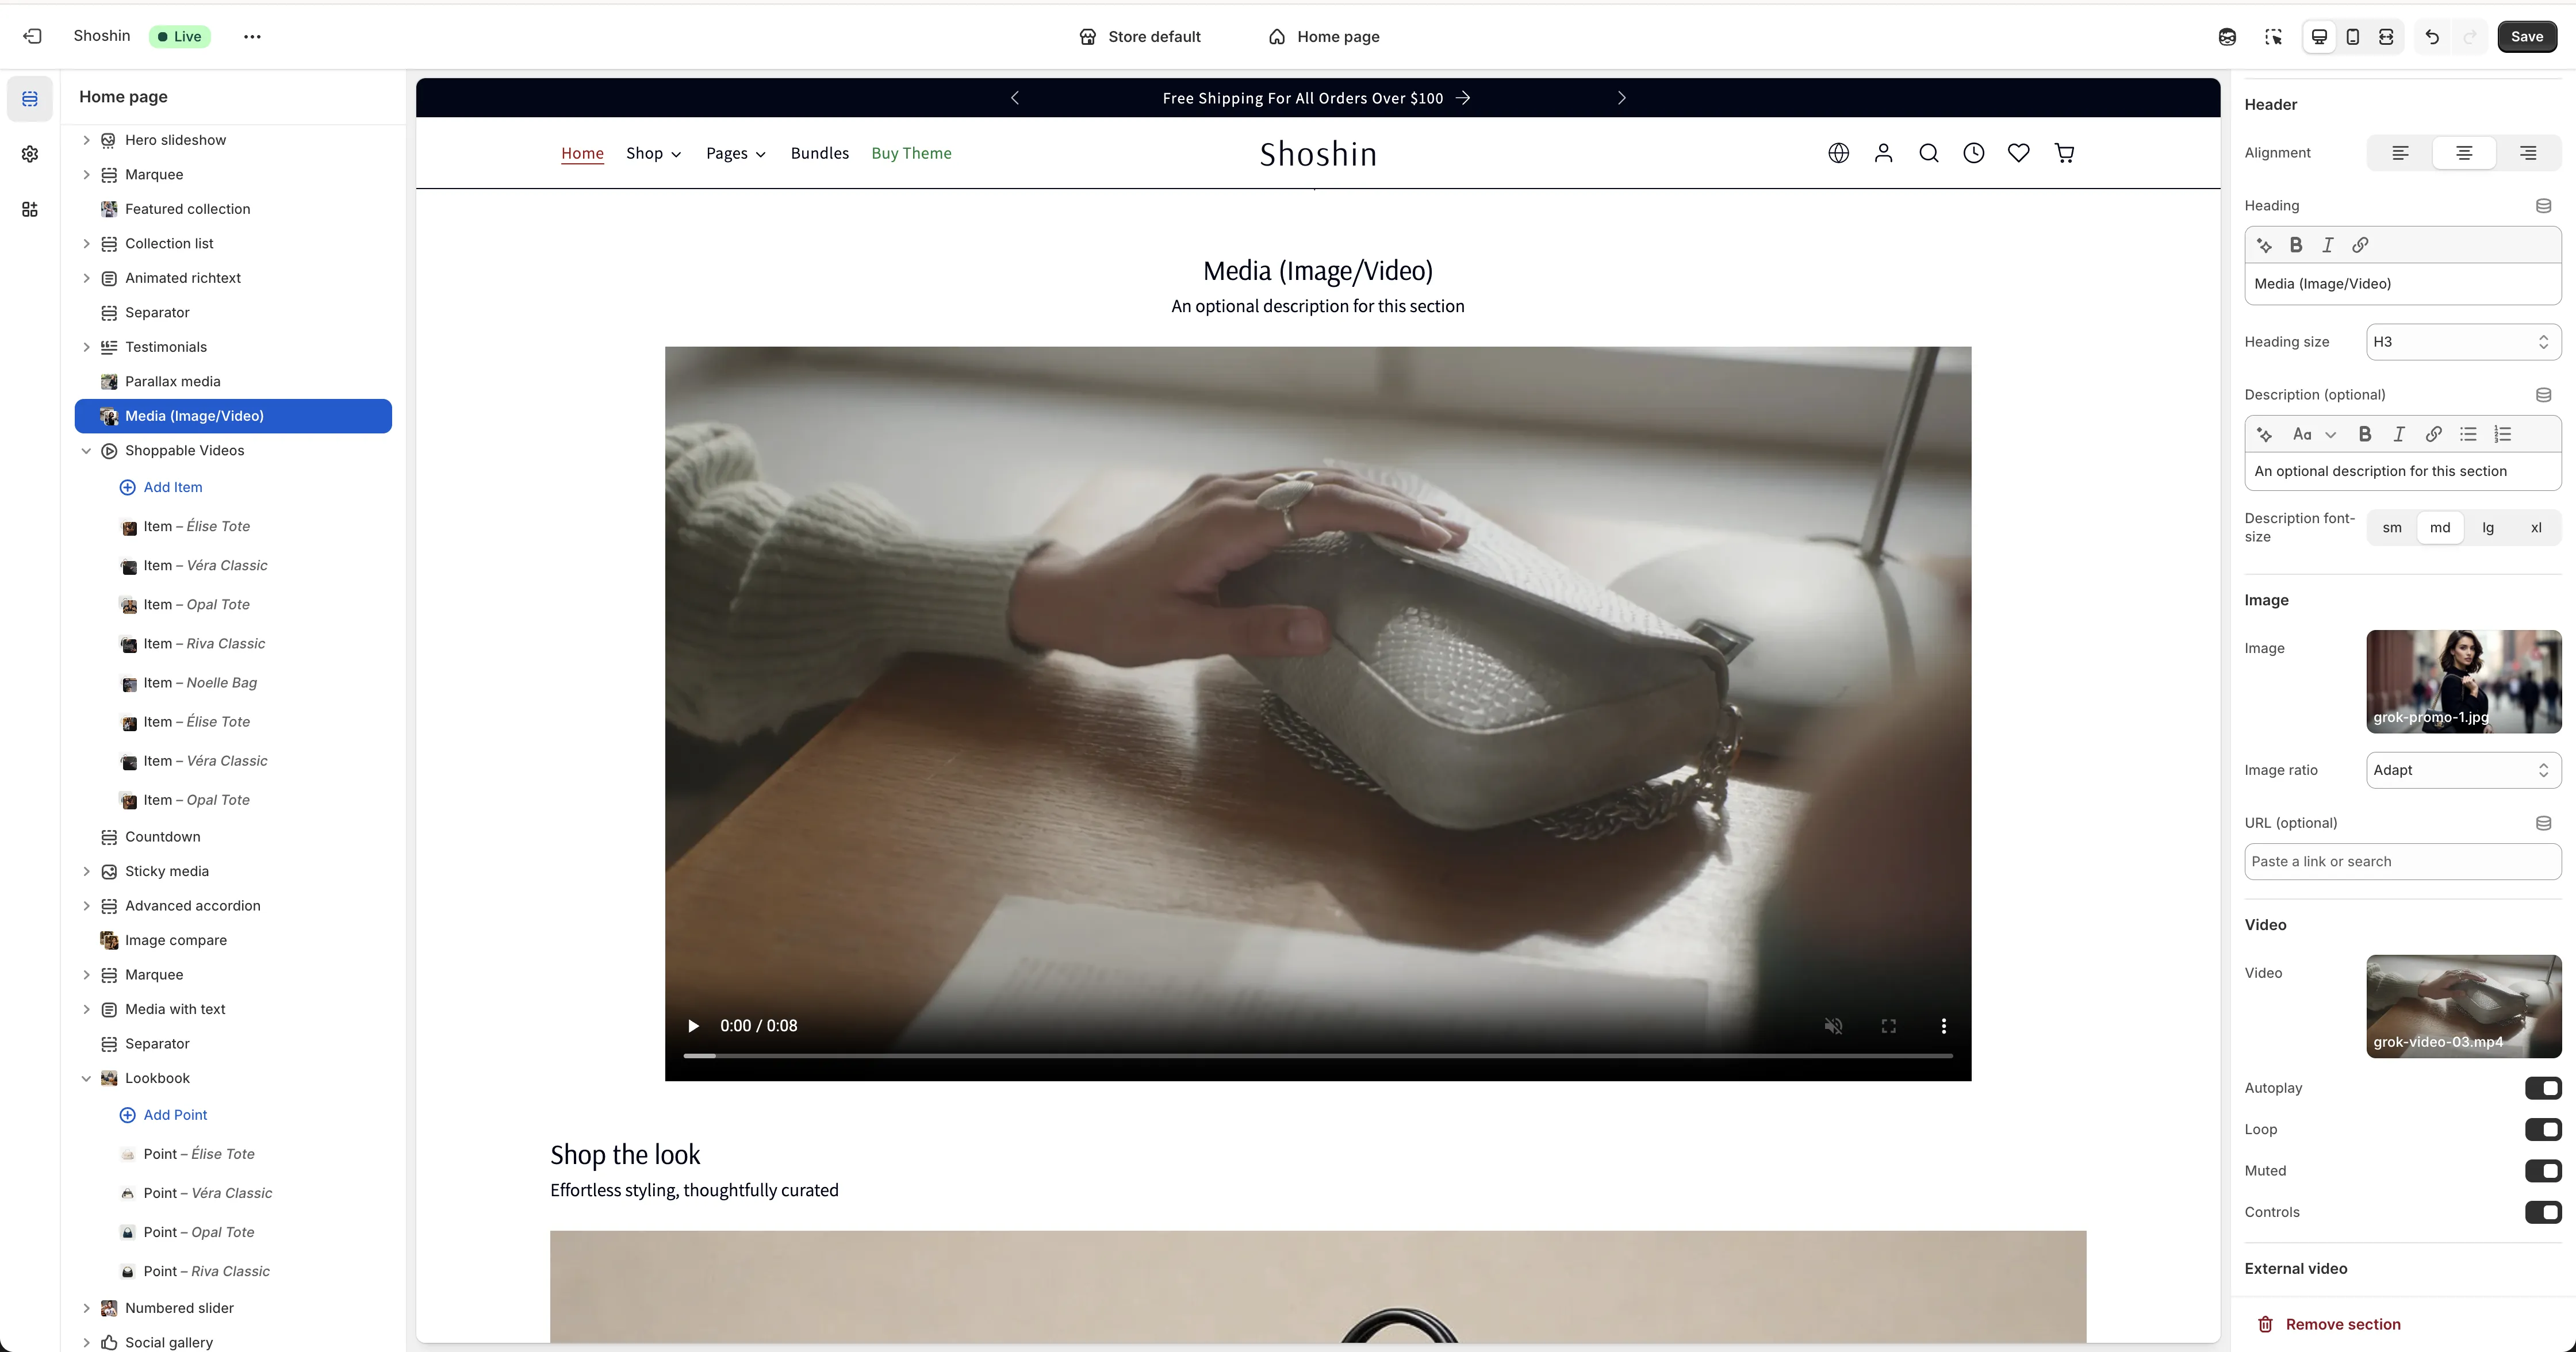Open Theme settings gear icon
2576x1352 pixels.
(x=30, y=154)
